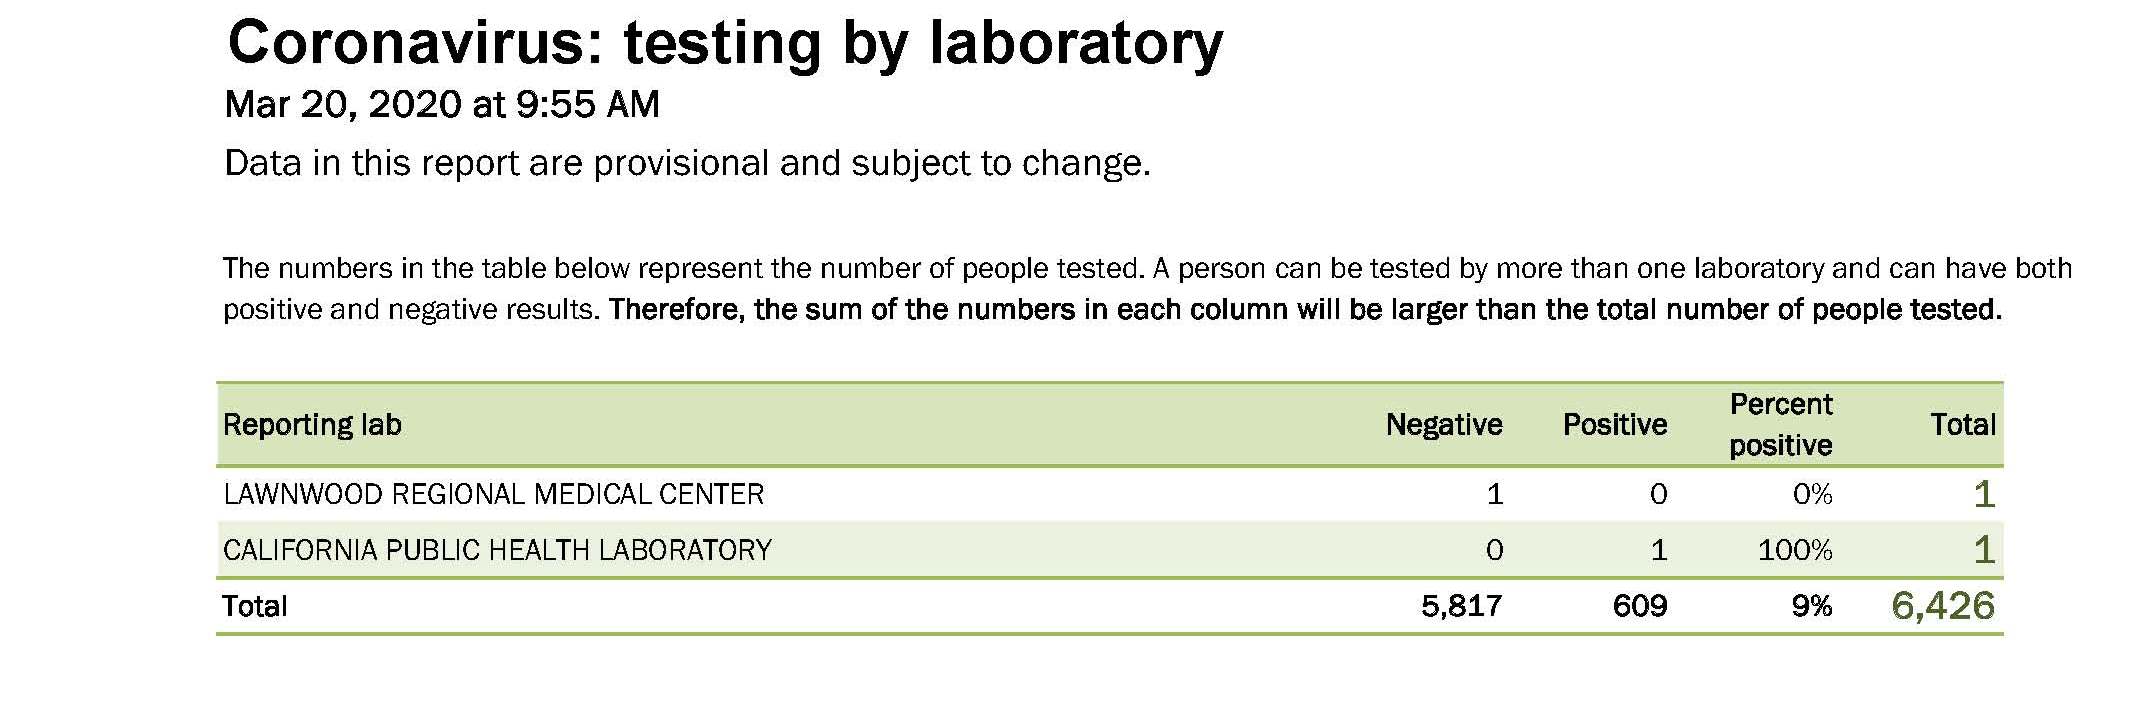Viewport: 2131px width, 705px height.
Task: Click the provisional data disclaimer text
Action: 688,163
